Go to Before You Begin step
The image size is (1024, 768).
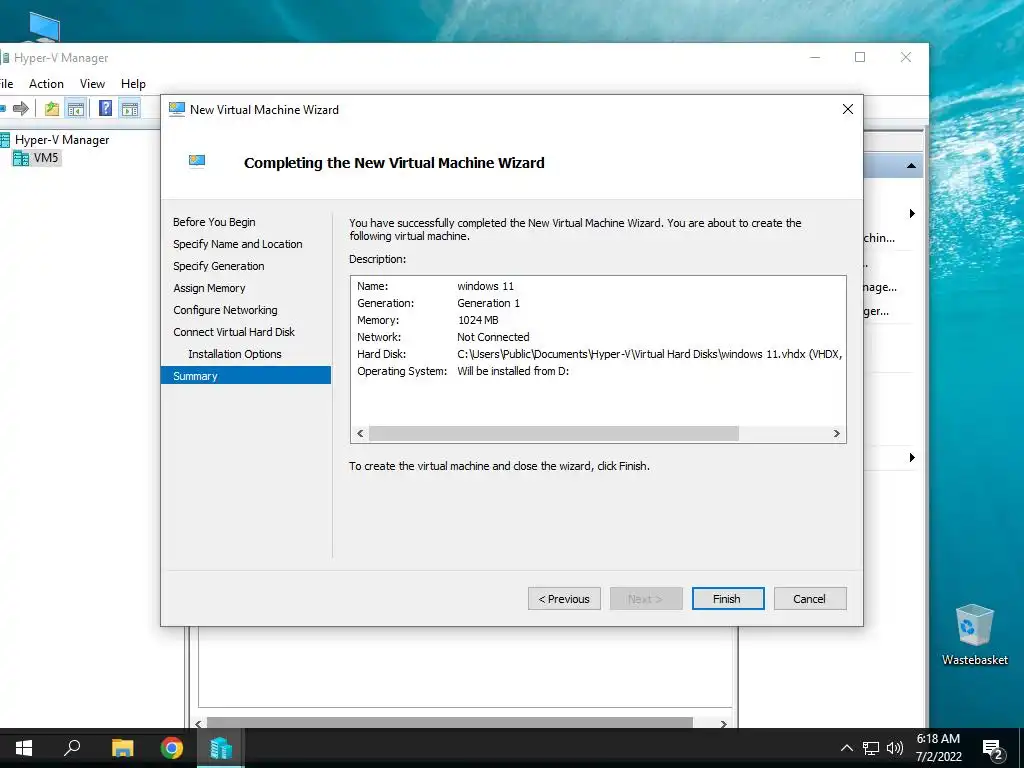click(214, 222)
